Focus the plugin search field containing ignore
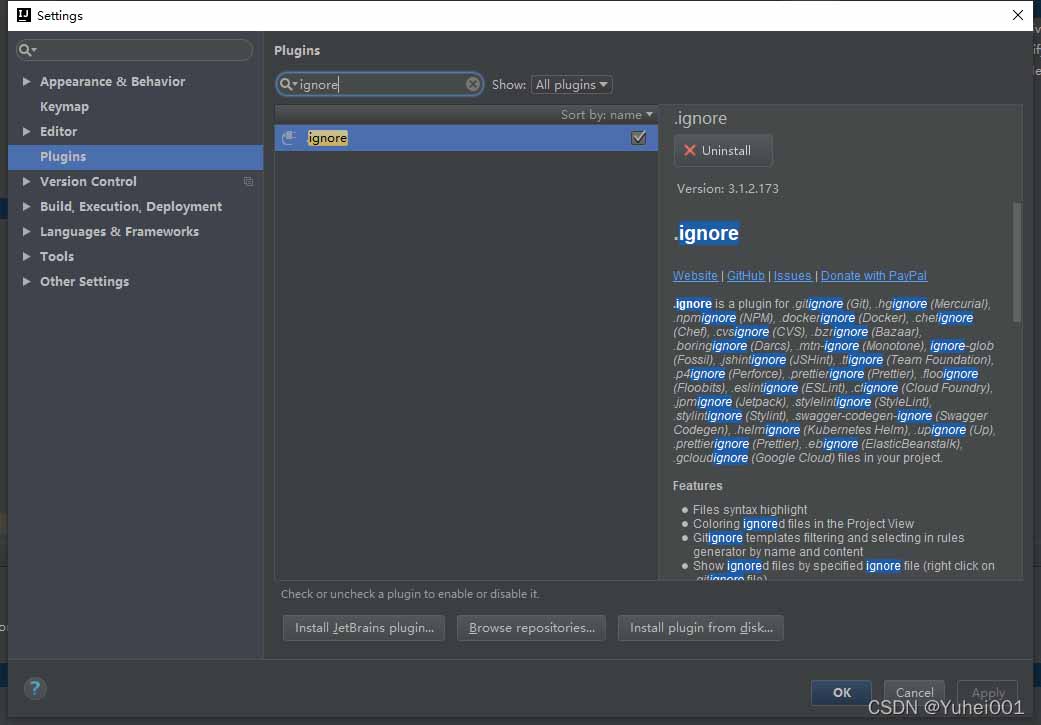Image resolution: width=1041 pixels, height=725 pixels. pyautogui.click(x=380, y=84)
